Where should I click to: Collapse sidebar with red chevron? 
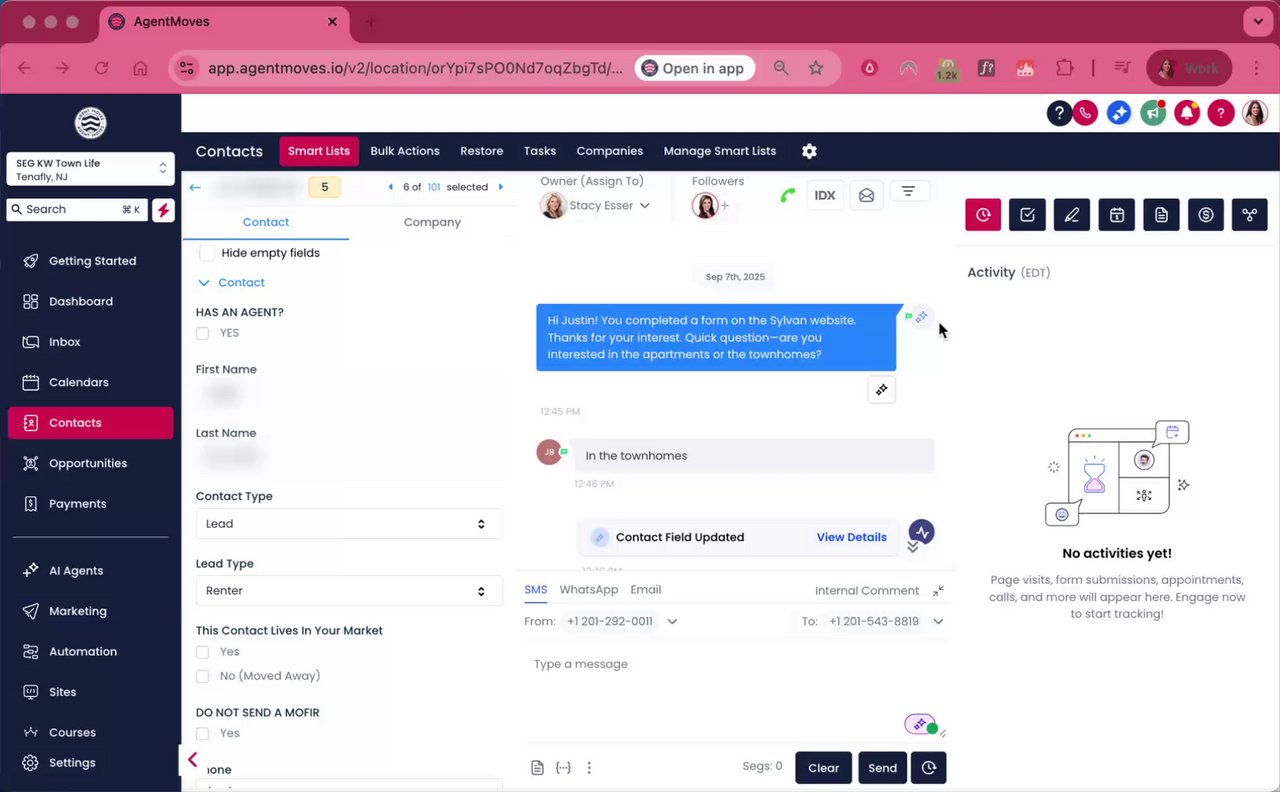coord(192,760)
